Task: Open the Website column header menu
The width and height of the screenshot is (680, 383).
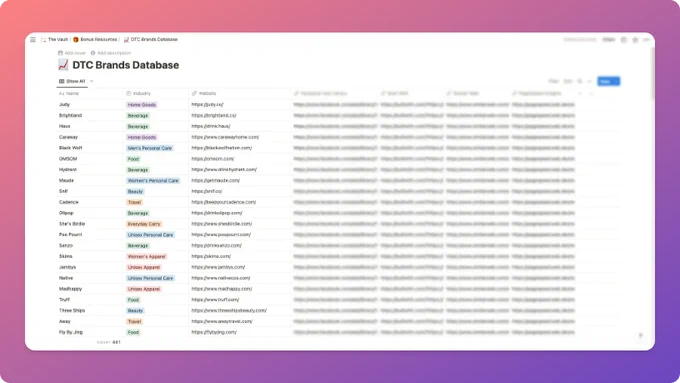Action: 240,93
